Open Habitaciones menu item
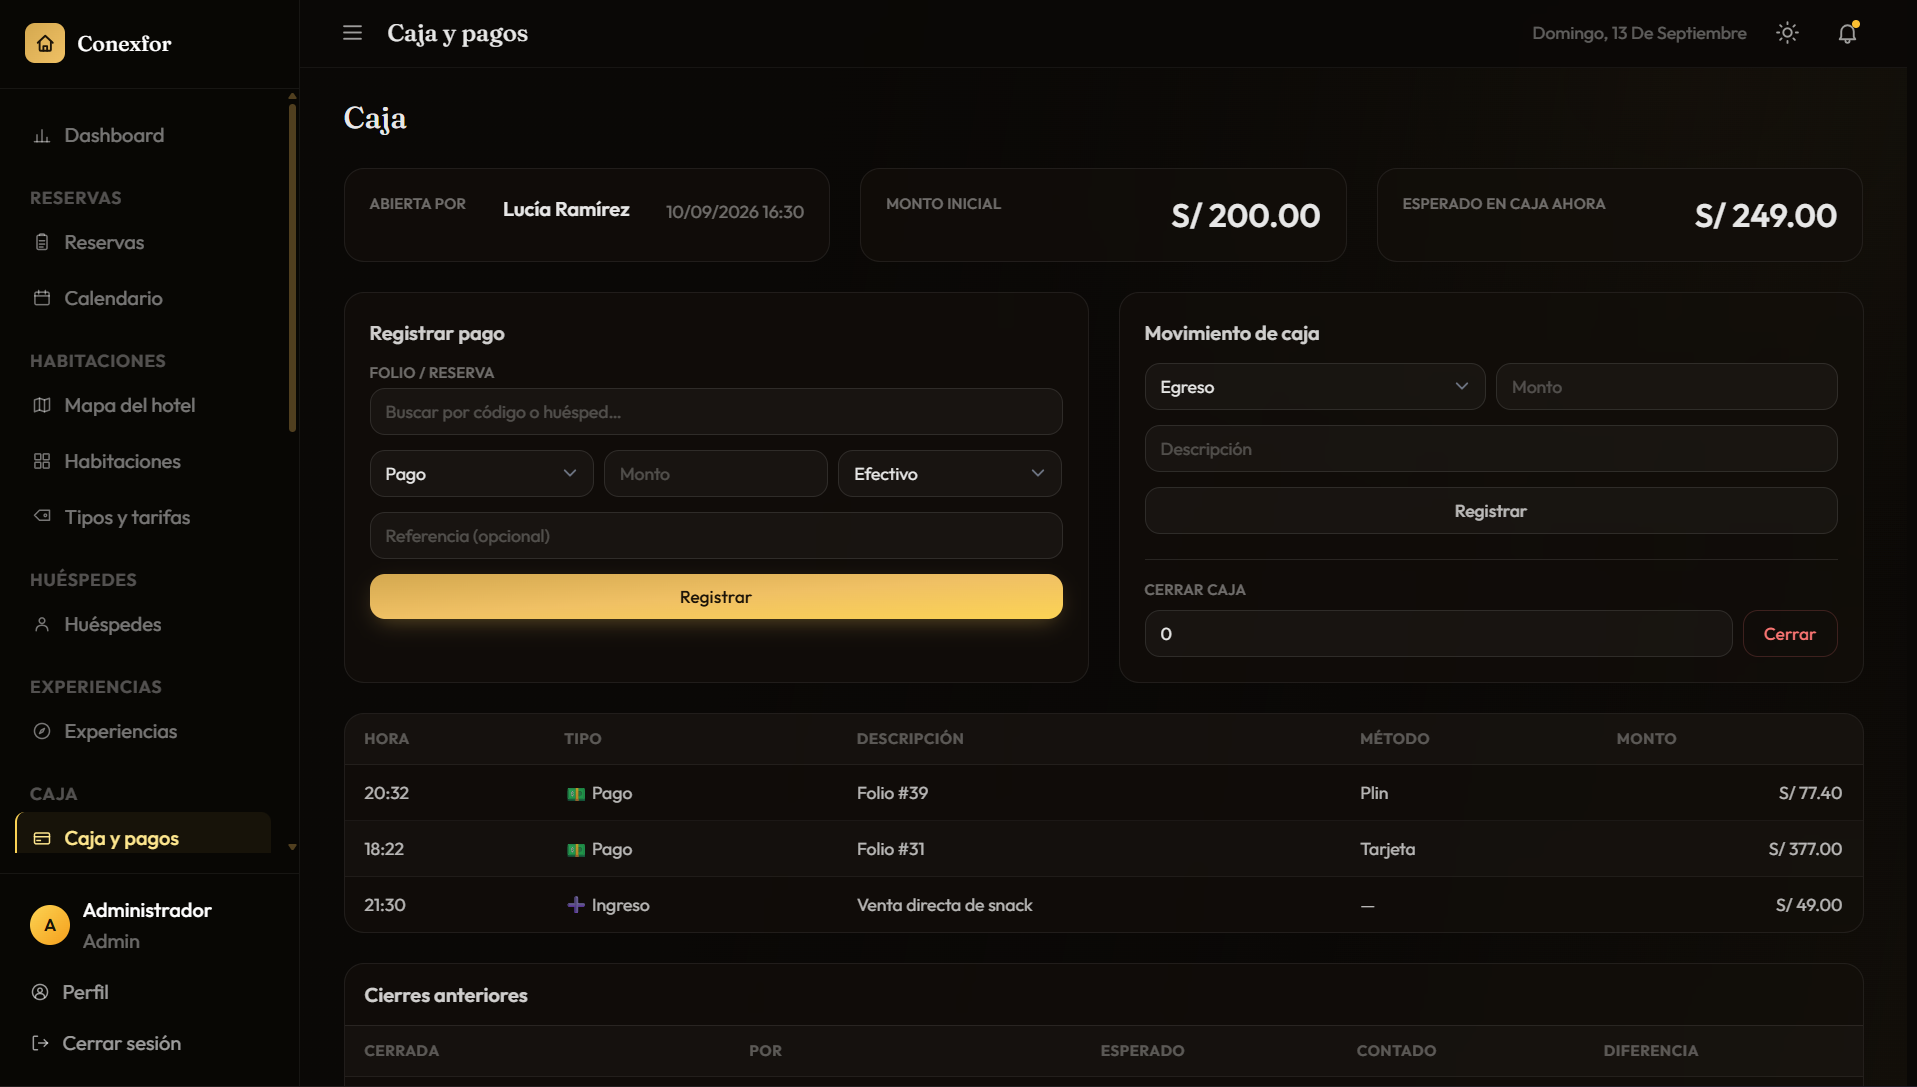Screen dimensions: 1917x1087 pos(143,461)
